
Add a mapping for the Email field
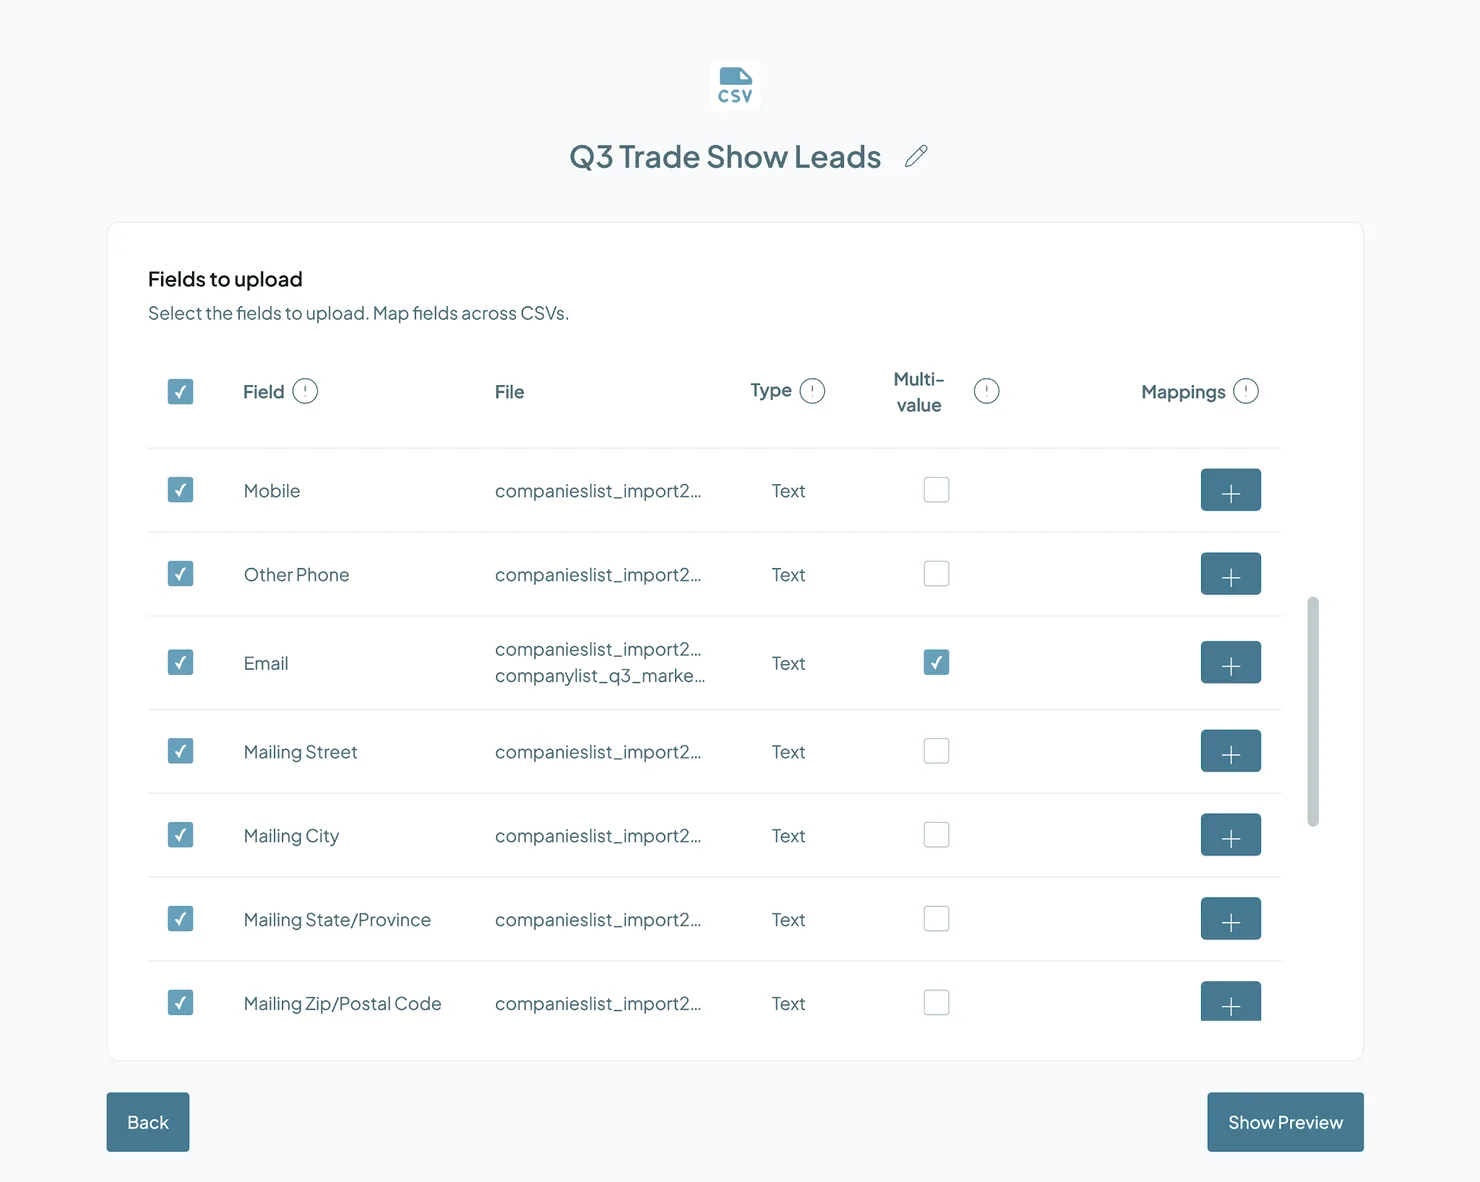click(1231, 662)
